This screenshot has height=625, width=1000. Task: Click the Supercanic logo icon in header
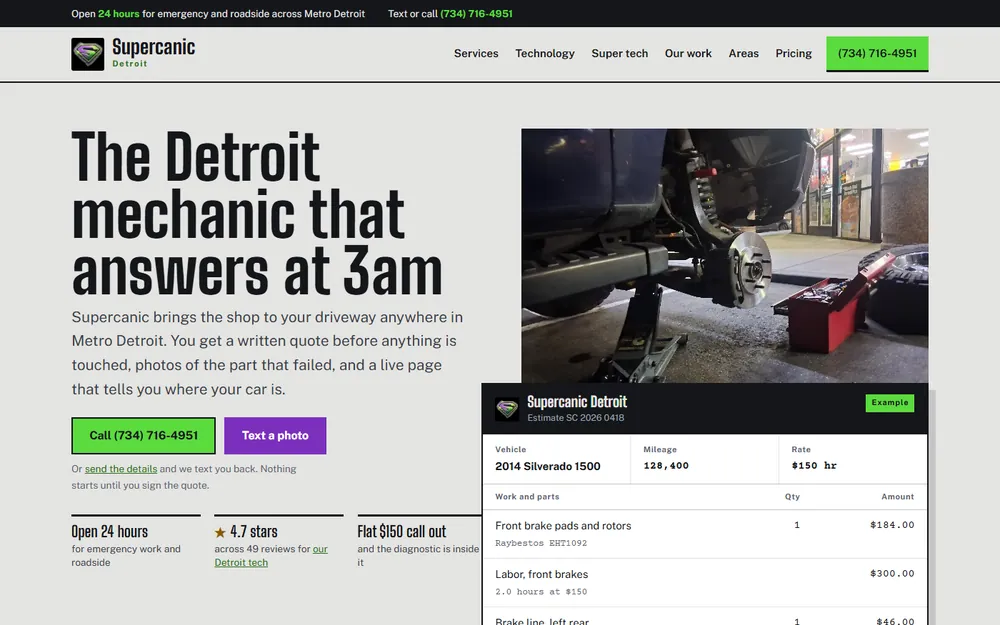87,54
